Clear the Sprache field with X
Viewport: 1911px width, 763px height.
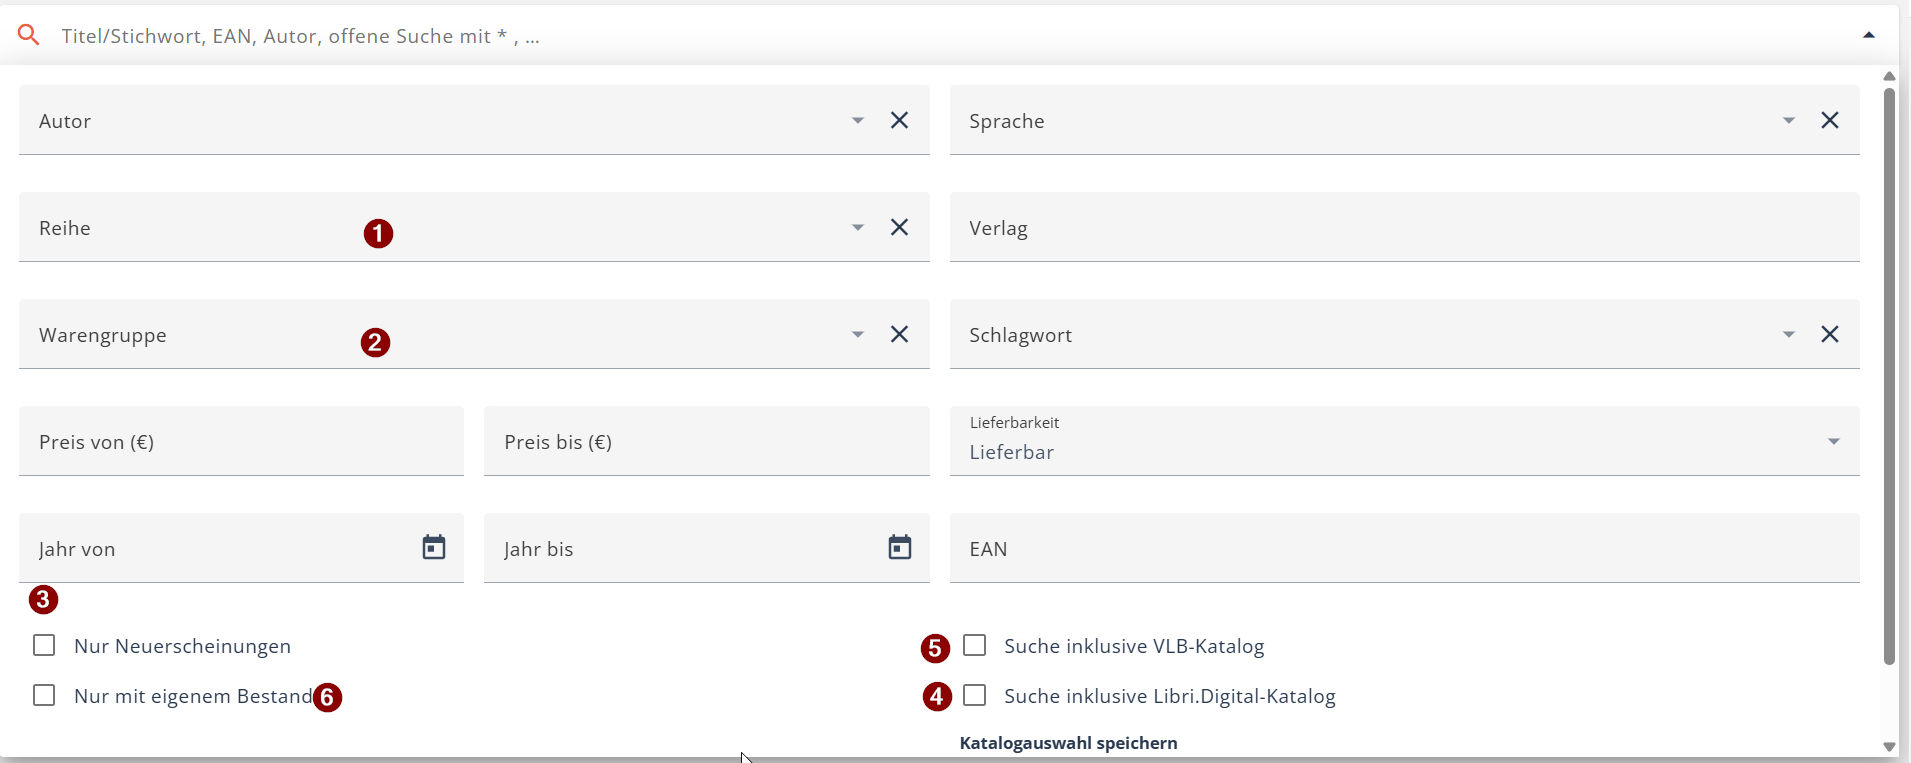pos(1829,120)
